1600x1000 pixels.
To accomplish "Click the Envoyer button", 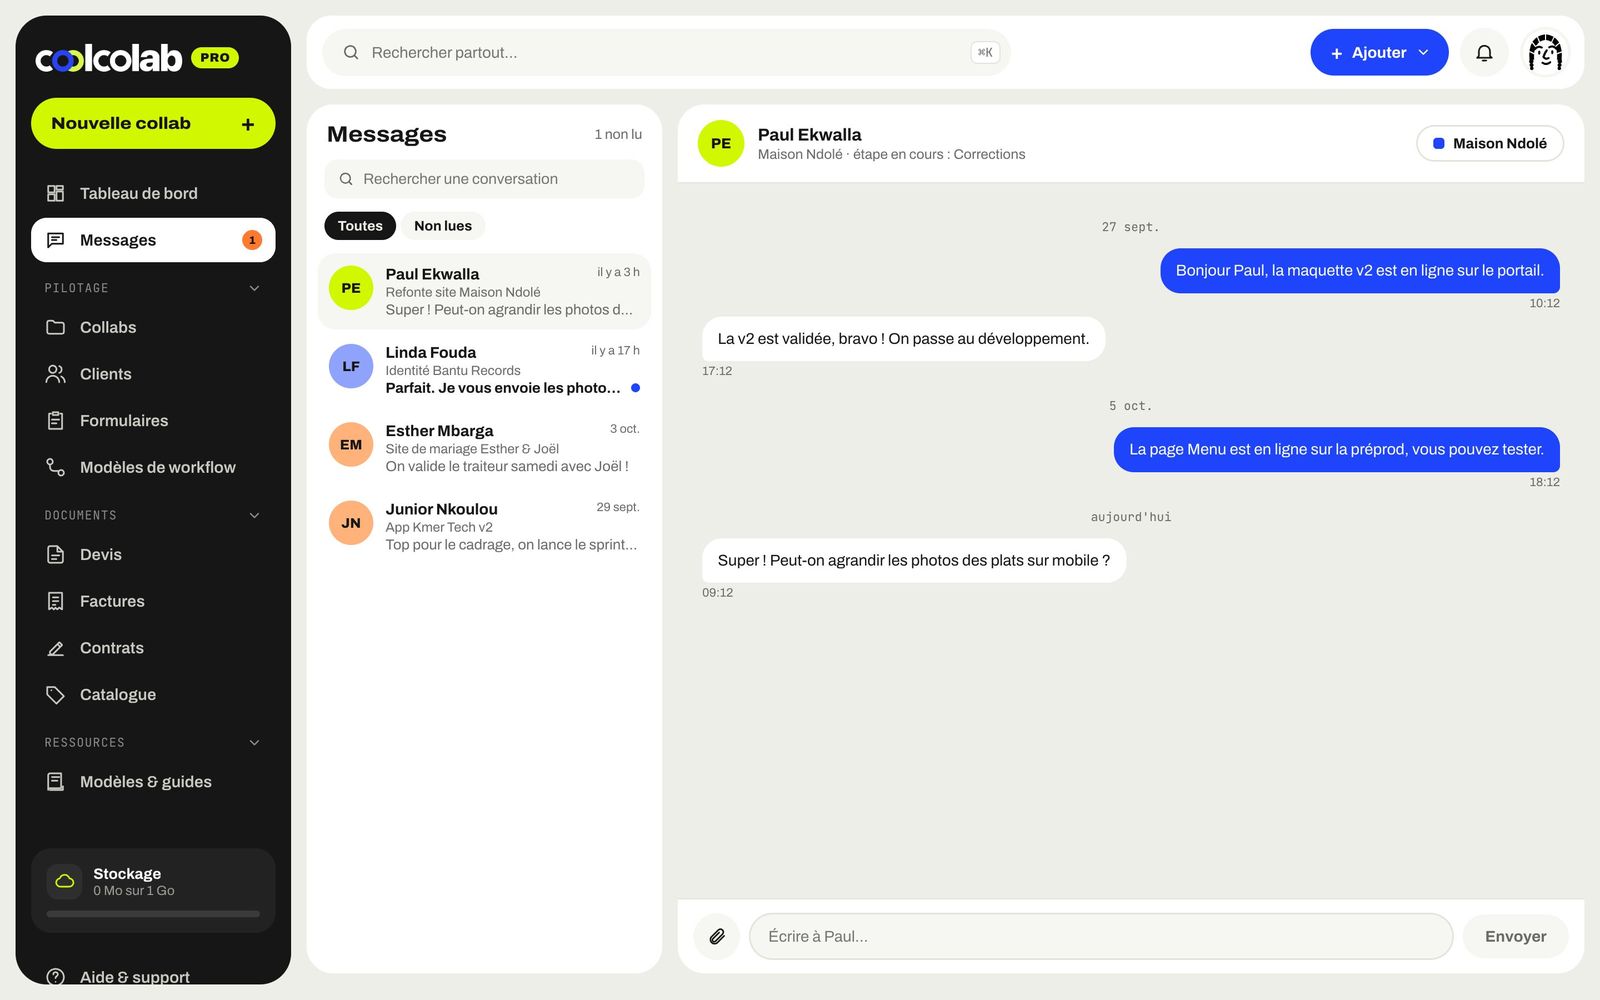I will (1515, 937).
